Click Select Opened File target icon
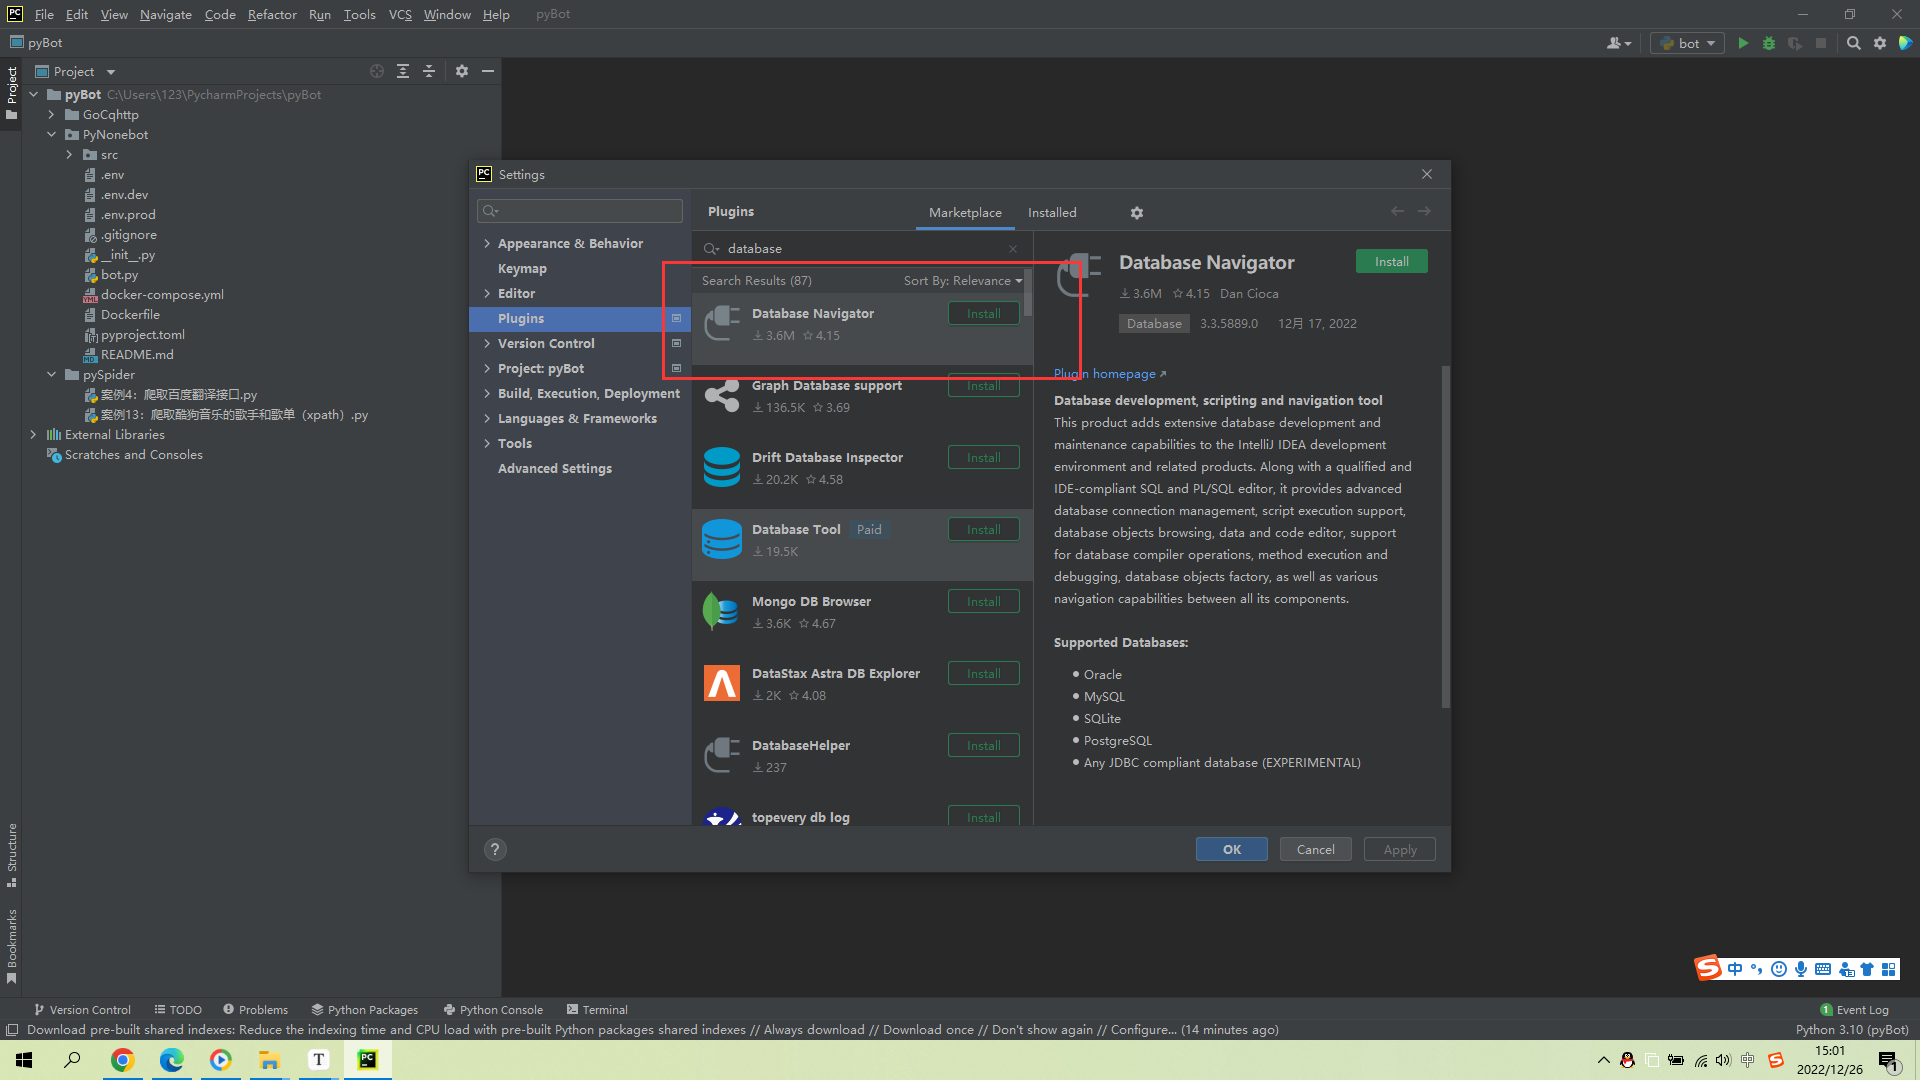1920x1080 pixels. click(377, 71)
